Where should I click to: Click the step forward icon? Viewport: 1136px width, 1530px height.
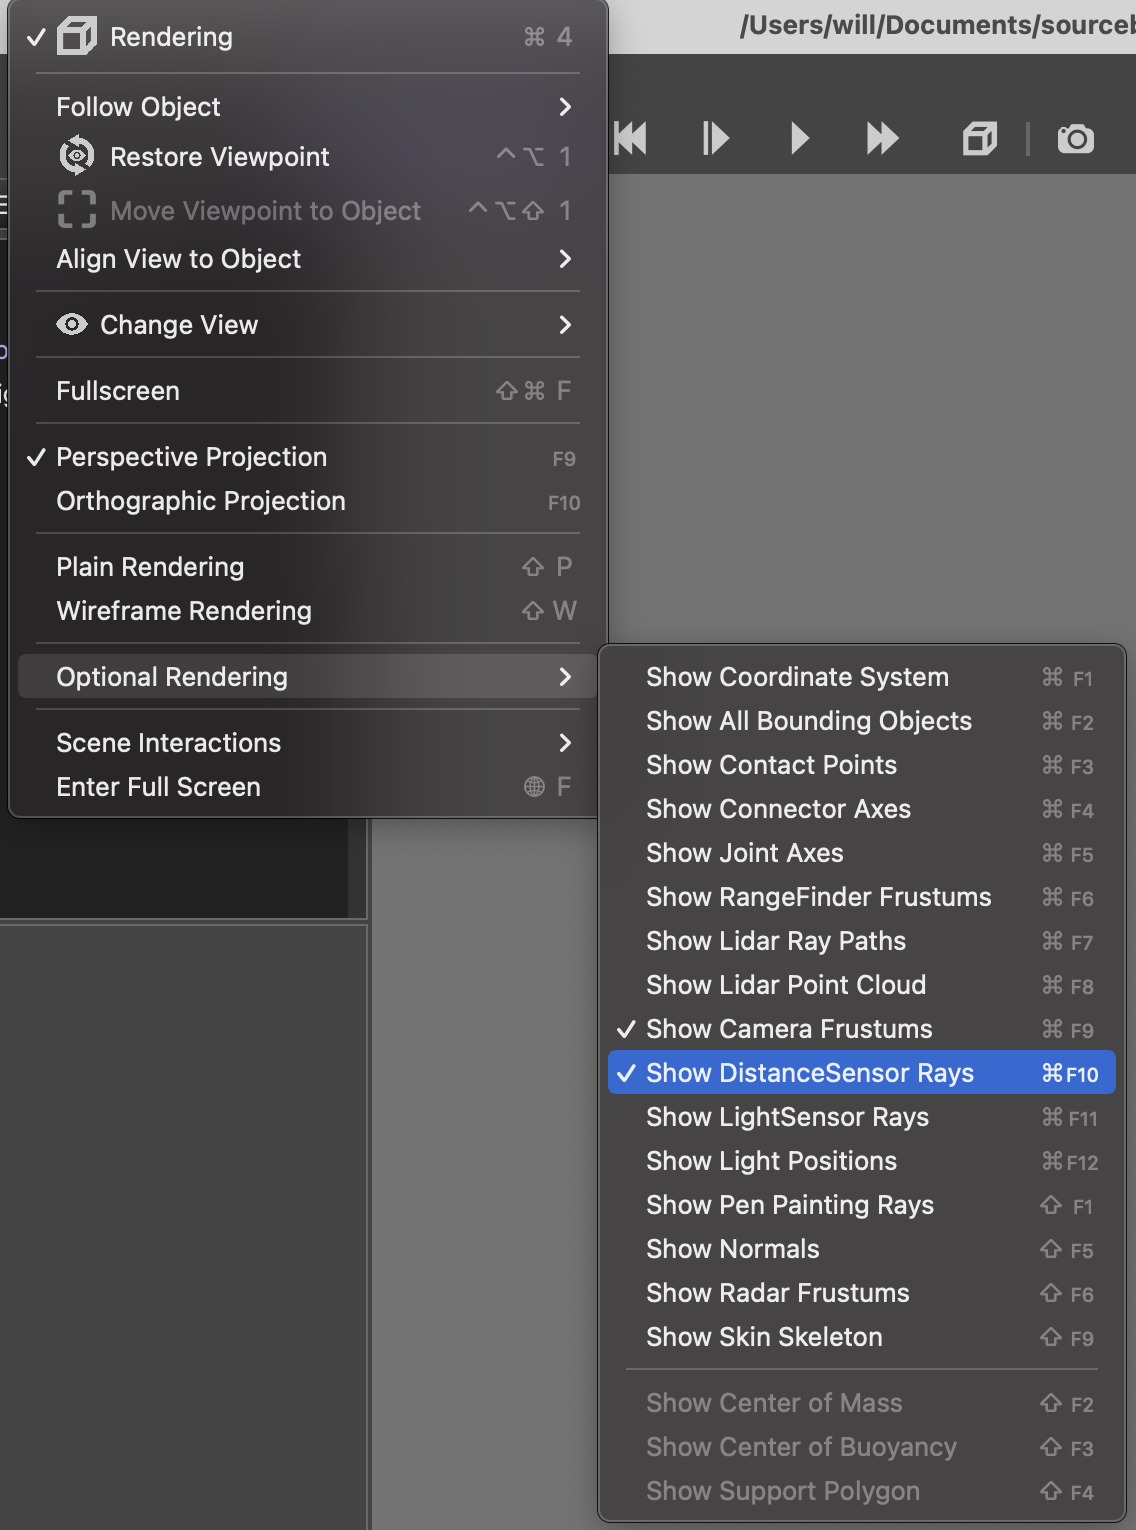(715, 139)
